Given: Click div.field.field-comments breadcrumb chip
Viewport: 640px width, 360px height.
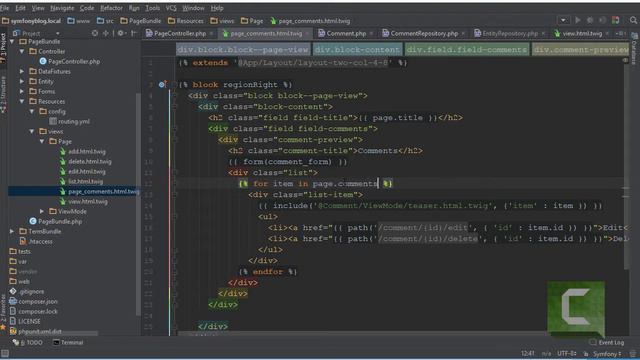Looking at the screenshot, I should point(467,50).
